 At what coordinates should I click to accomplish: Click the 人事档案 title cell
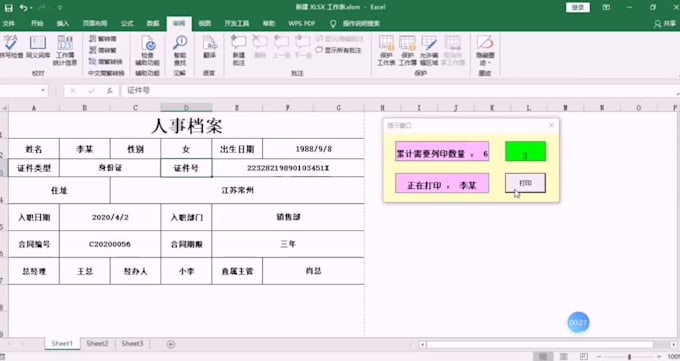point(186,125)
